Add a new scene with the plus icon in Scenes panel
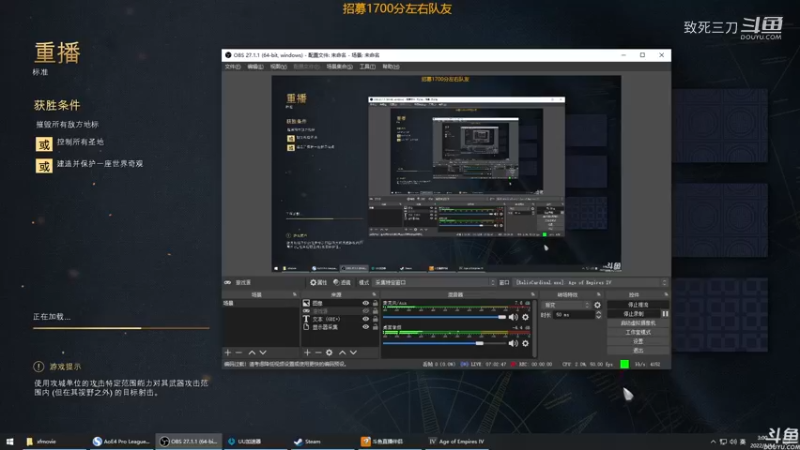 click(x=228, y=353)
